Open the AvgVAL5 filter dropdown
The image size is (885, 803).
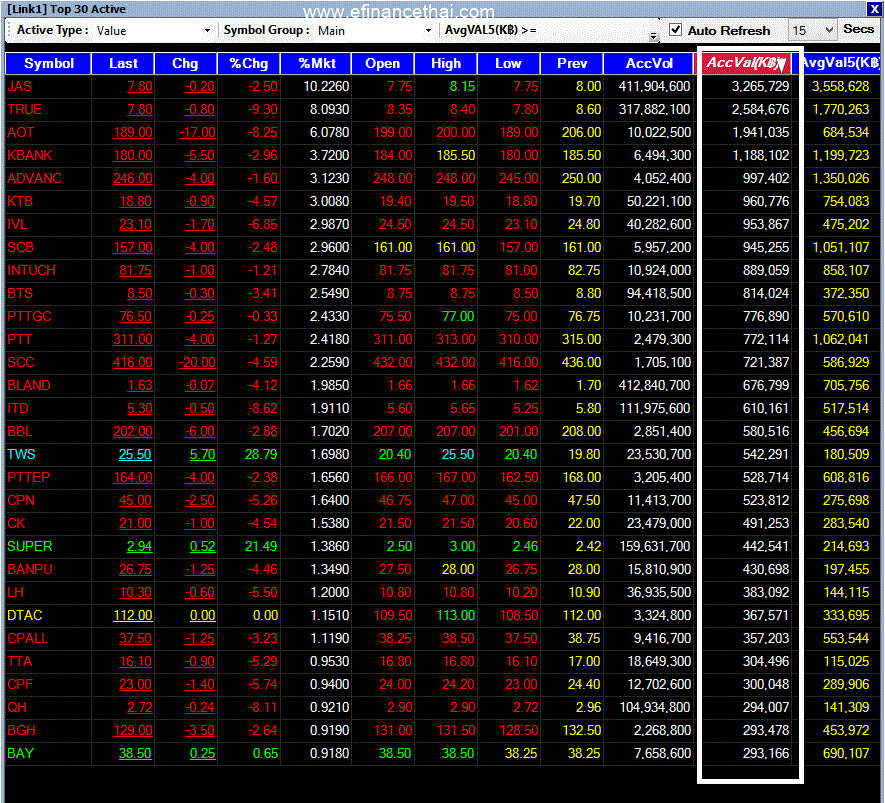pyautogui.click(x=654, y=36)
